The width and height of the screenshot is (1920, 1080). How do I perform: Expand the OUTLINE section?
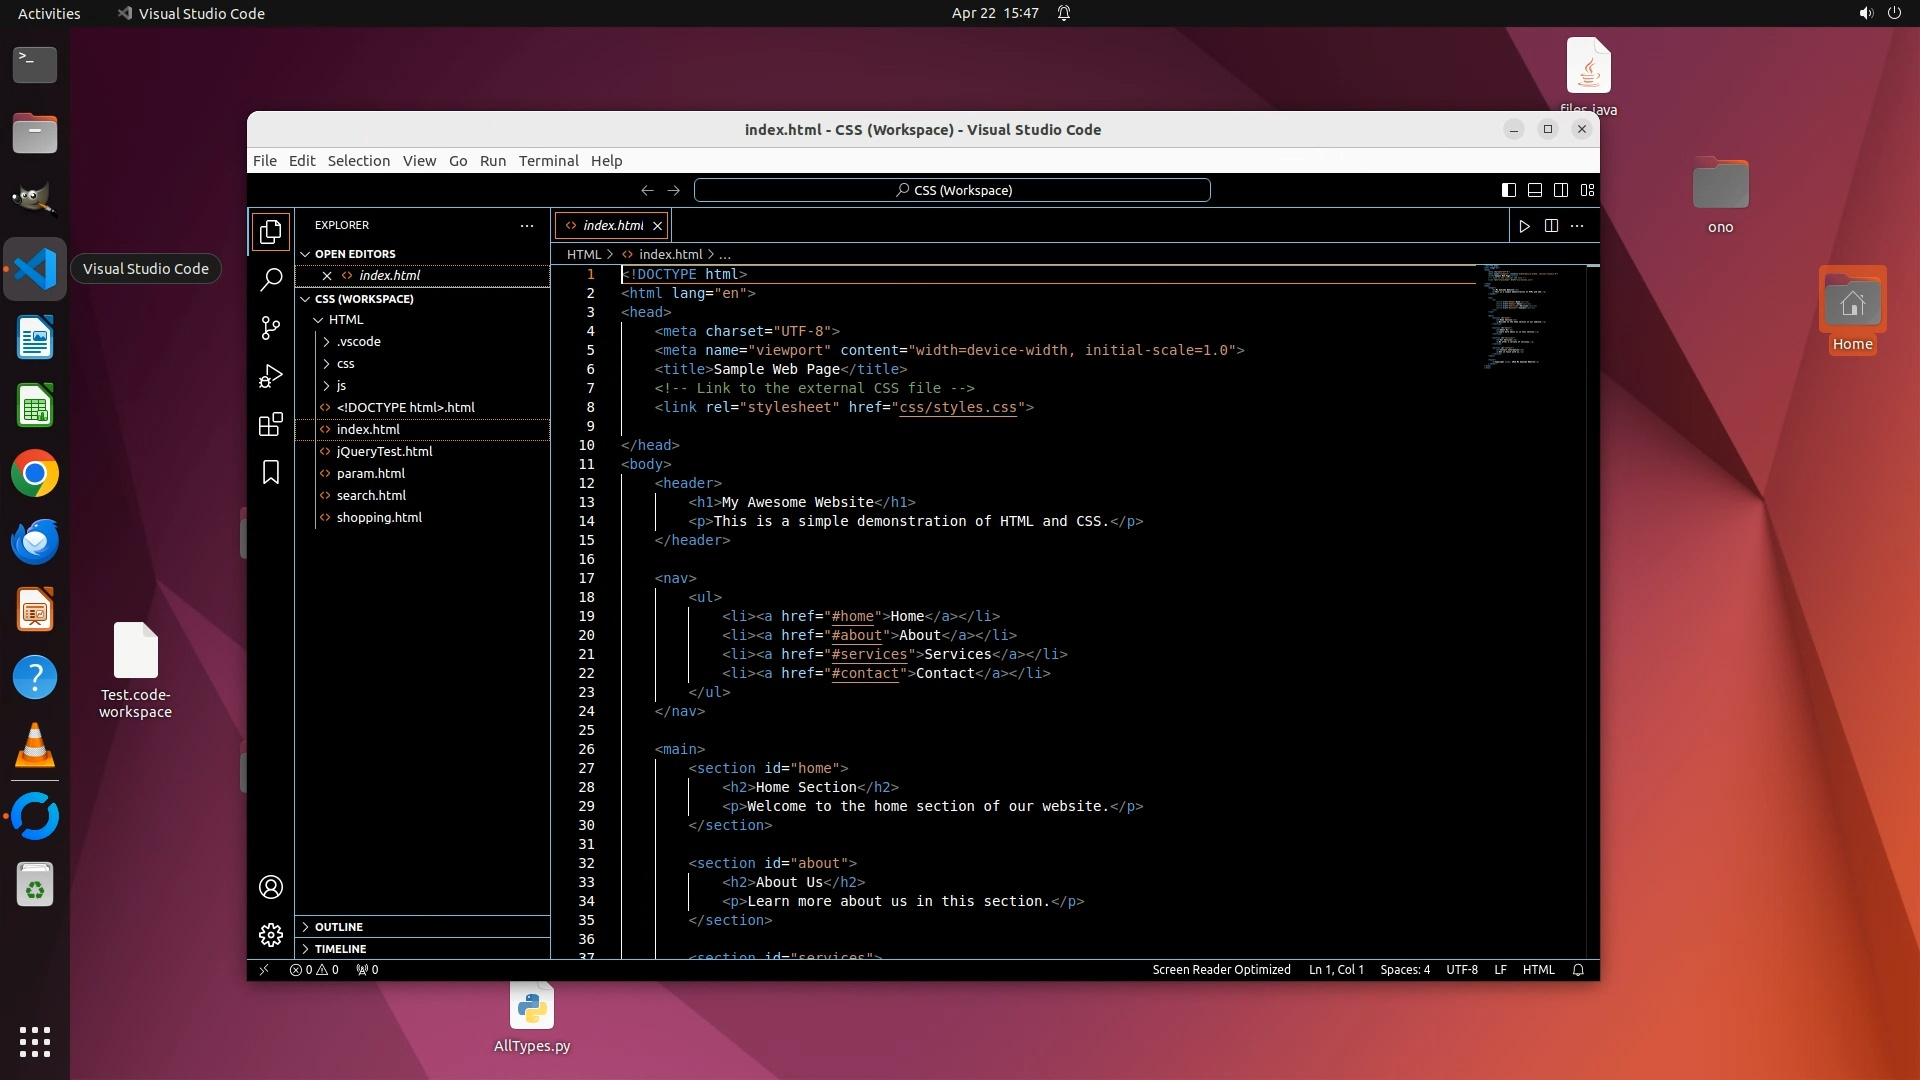pos(339,927)
